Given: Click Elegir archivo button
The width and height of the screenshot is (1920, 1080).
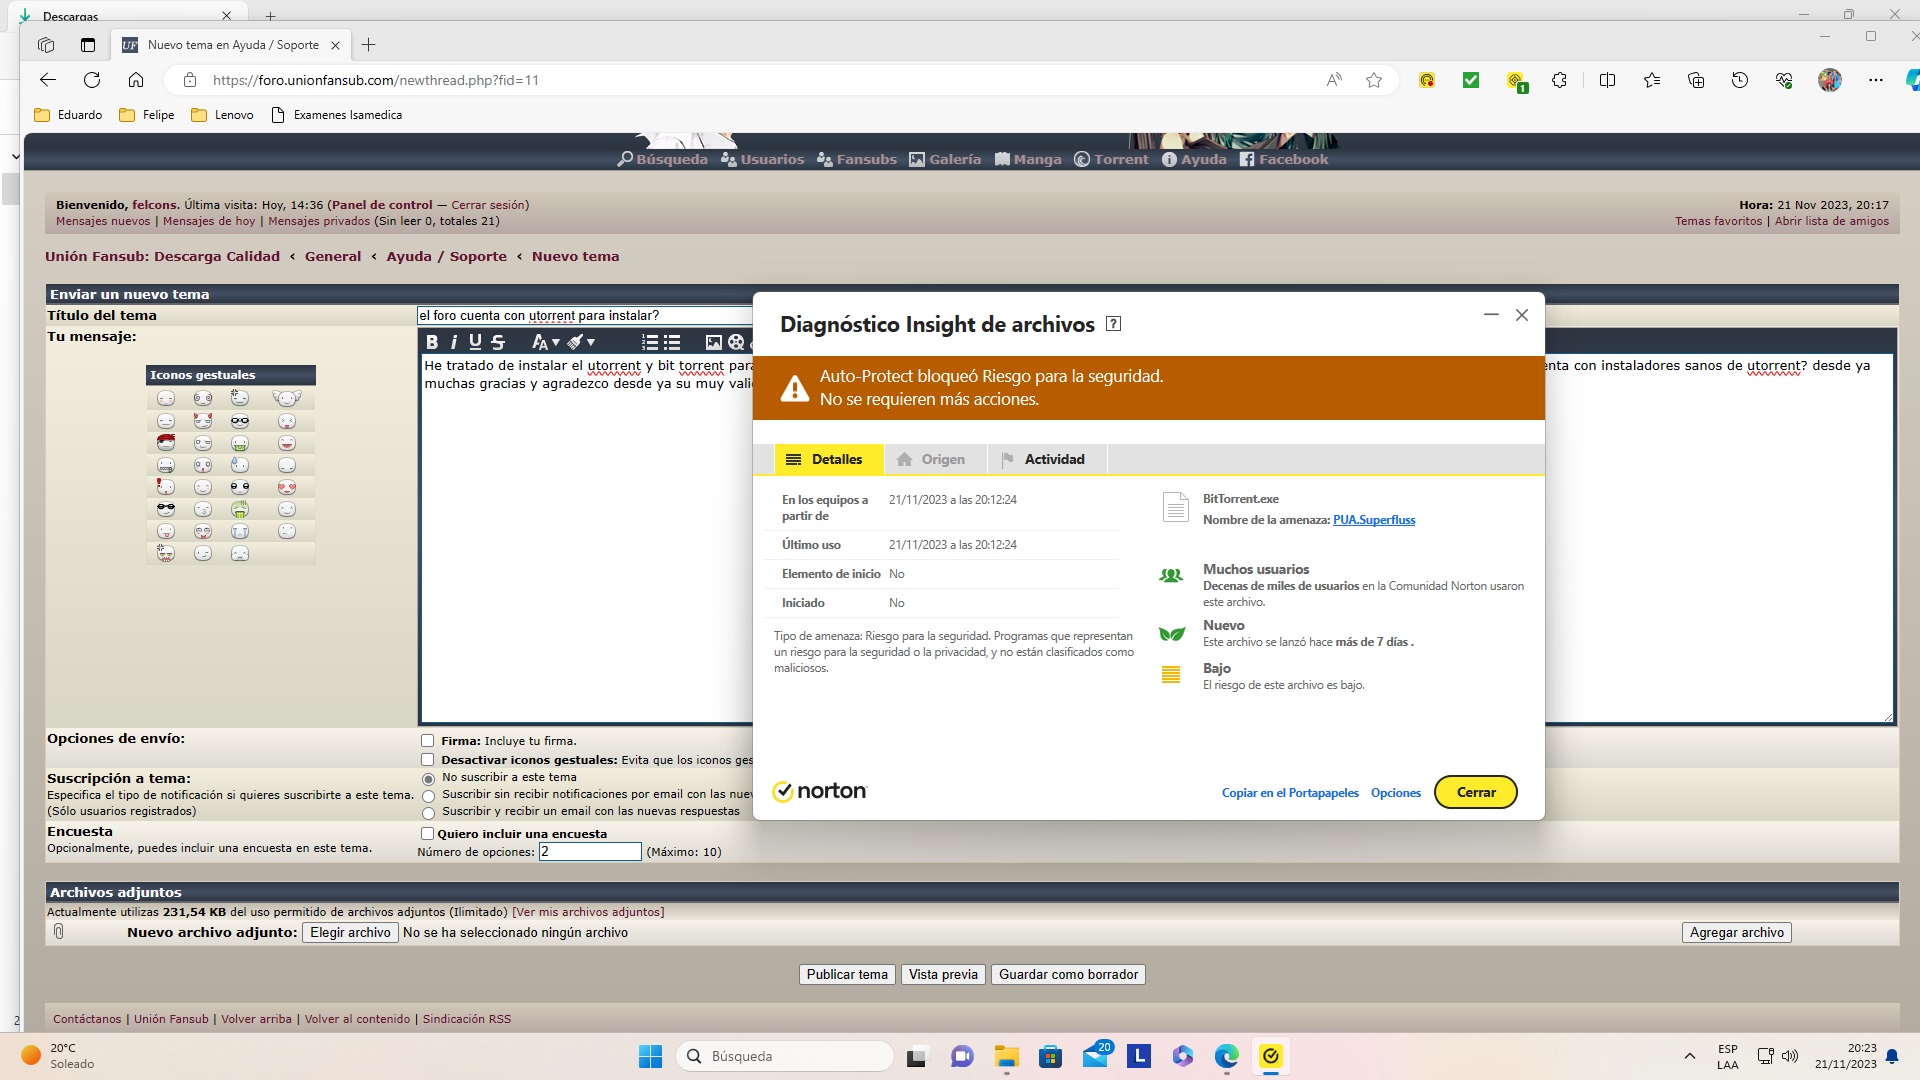Looking at the screenshot, I should pos(350,932).
